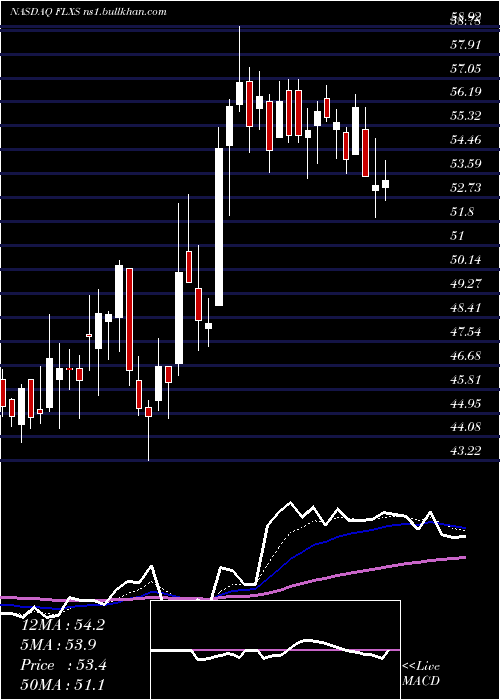Click the 57.91 price axis label
Screen dimensions: 500x700
pyautogui.click(x=466, y=44)
